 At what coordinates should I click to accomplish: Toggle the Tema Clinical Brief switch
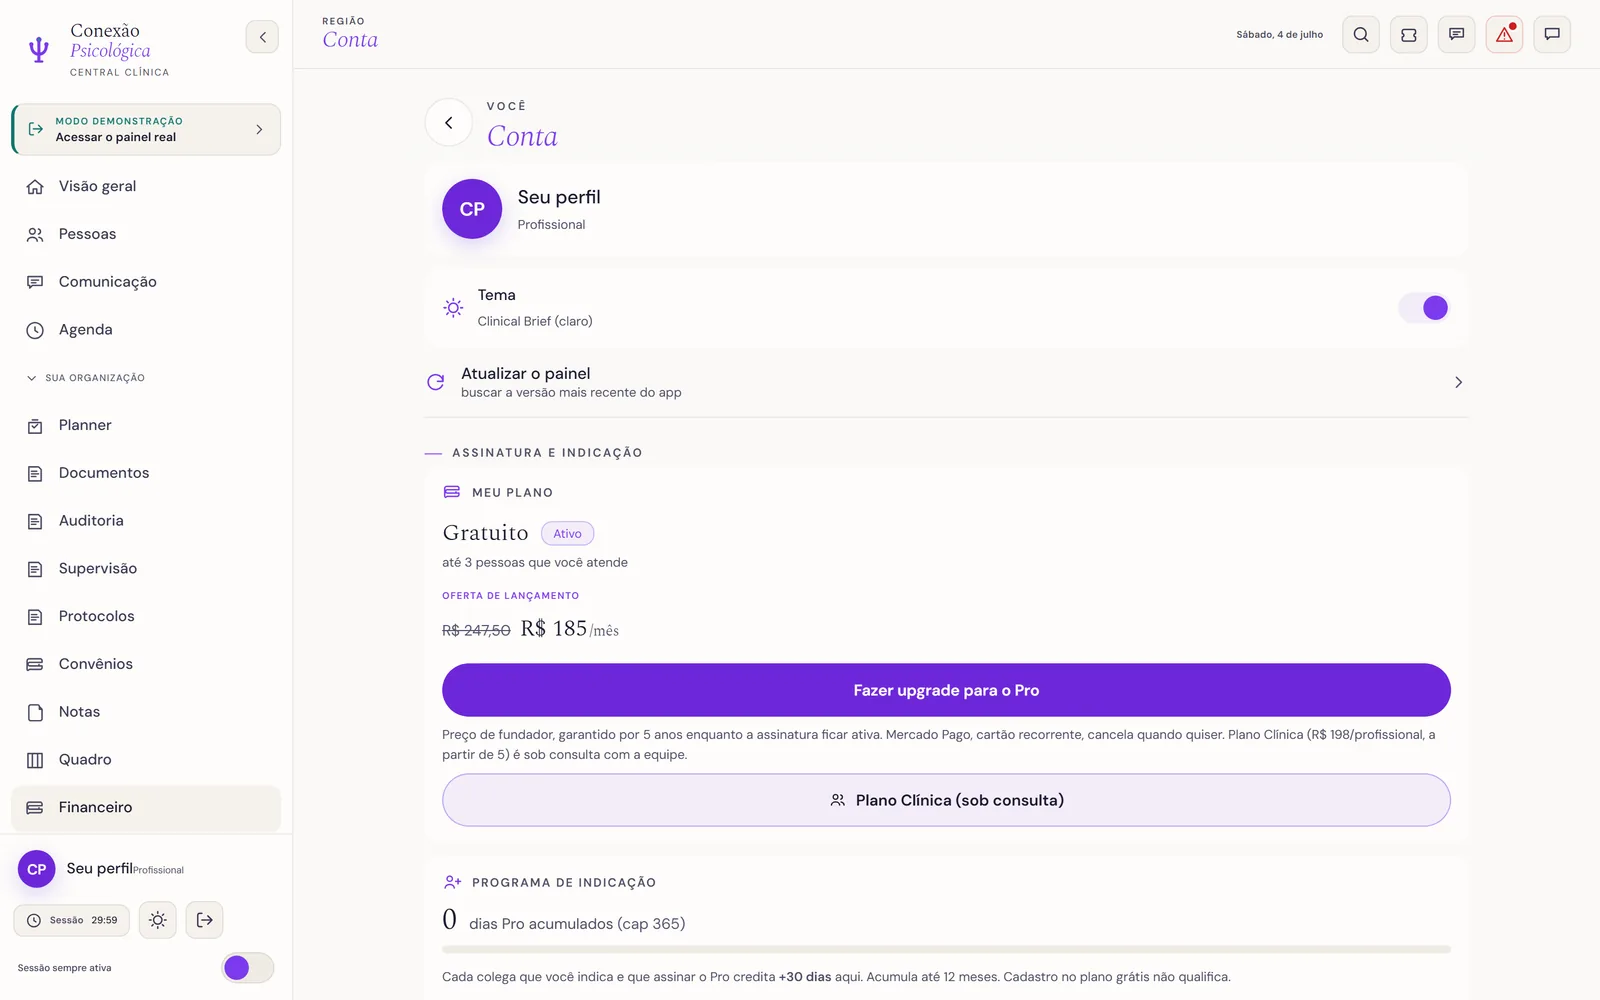tap(1424, 308)
